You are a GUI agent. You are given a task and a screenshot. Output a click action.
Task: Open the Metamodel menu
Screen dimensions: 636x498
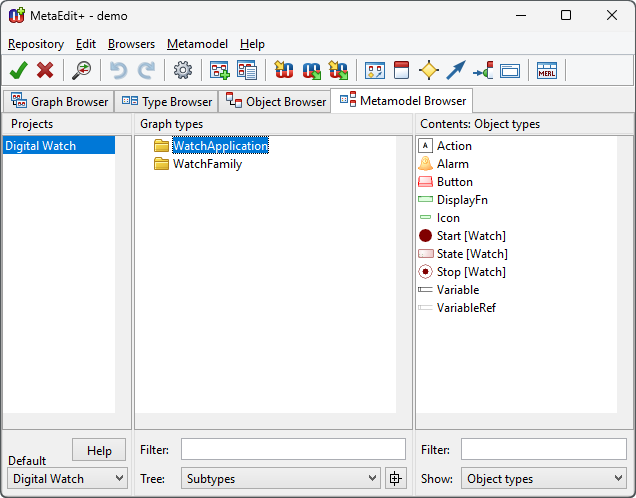click(197, 44)
